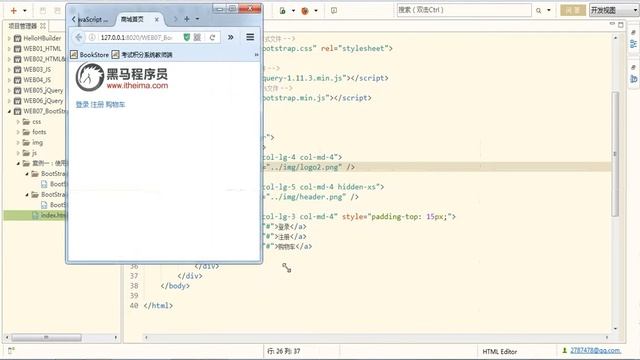Viewport: 640px width, 360px height.
Task: Click the 黑马程序员 logo image
Action: pos(122,77)
